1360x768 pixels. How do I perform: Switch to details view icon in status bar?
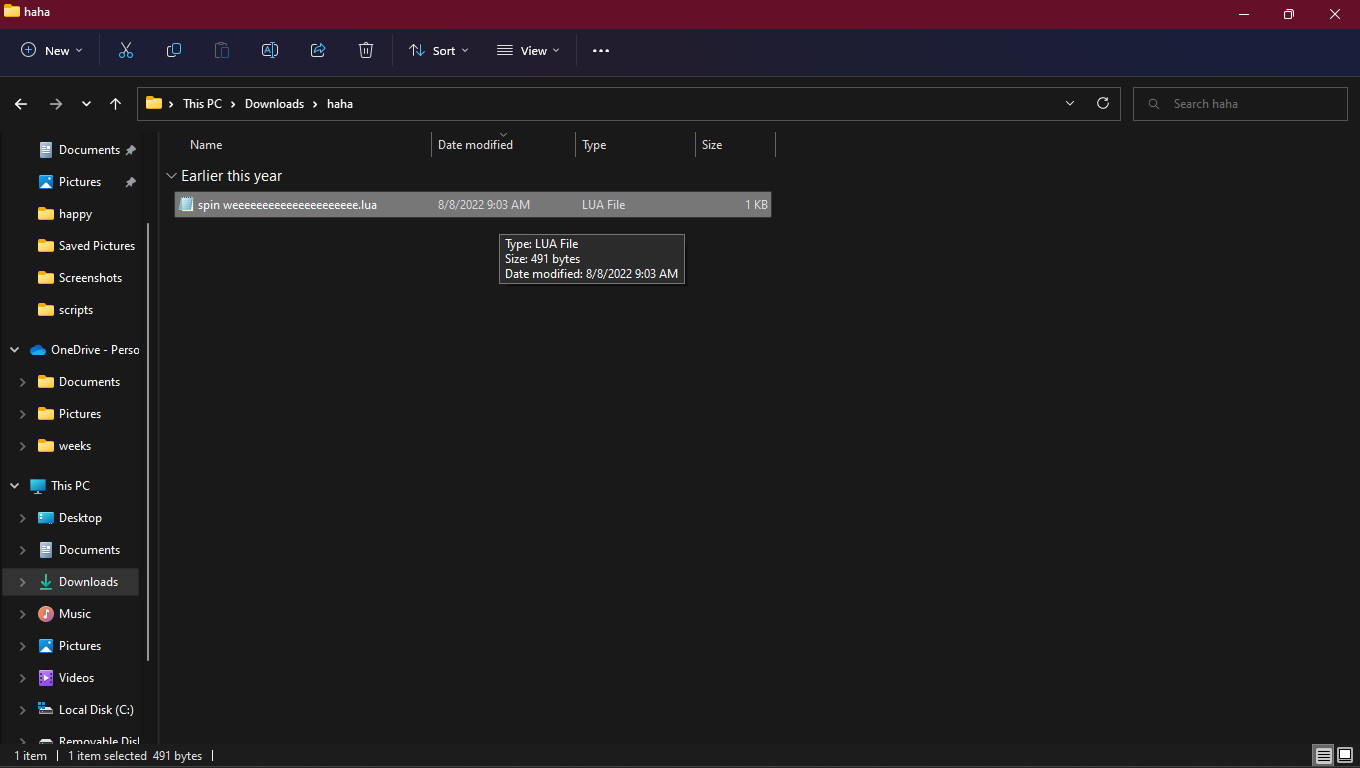click(1324, 756)
